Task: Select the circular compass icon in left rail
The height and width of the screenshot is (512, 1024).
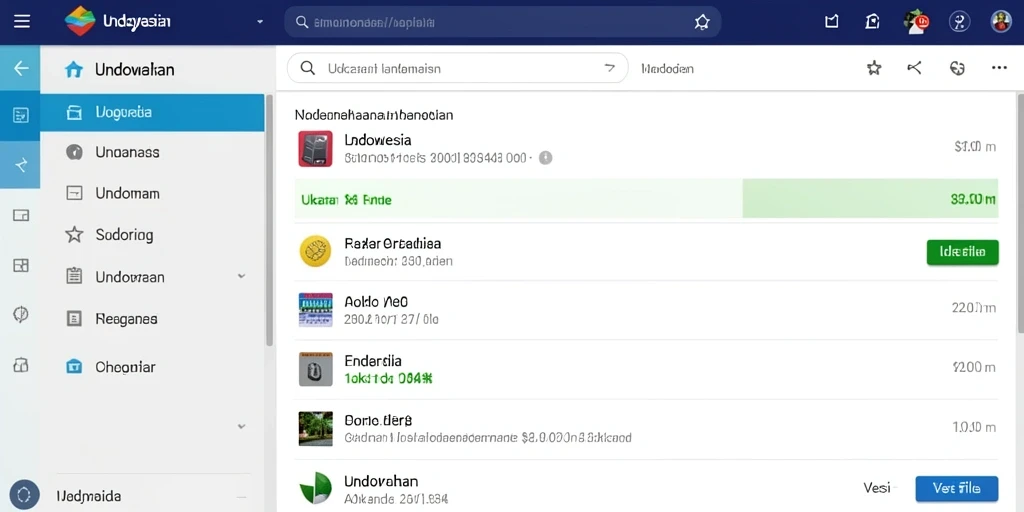Action: (x=21, y=315)
